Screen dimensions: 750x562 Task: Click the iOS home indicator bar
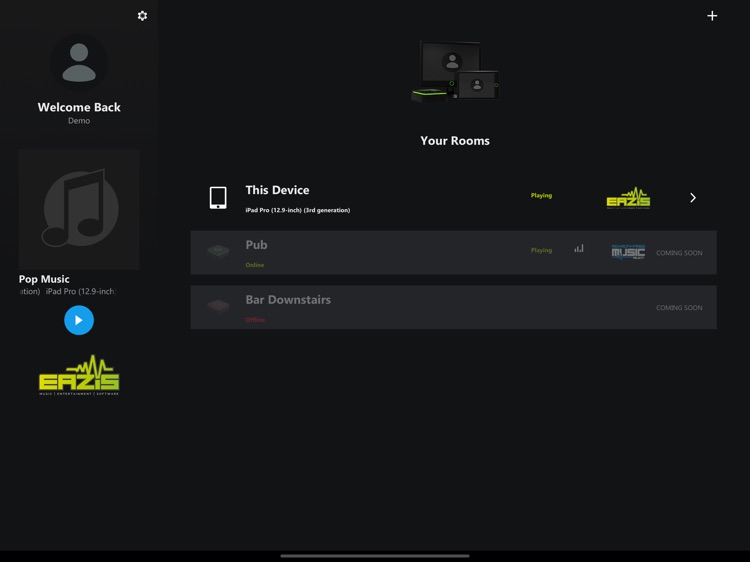pos(375,556)
